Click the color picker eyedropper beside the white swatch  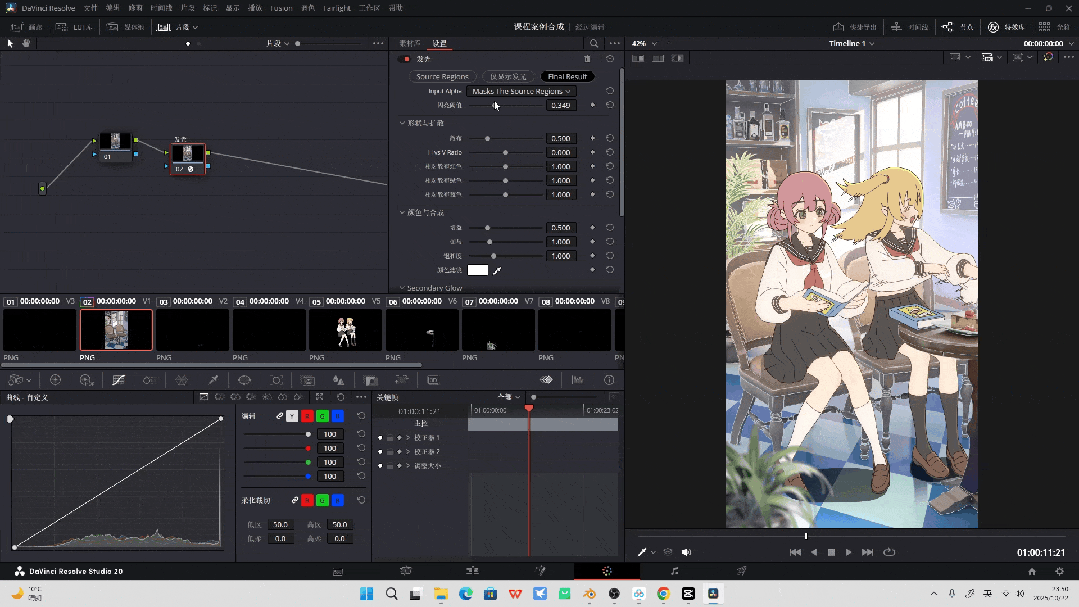497,270
